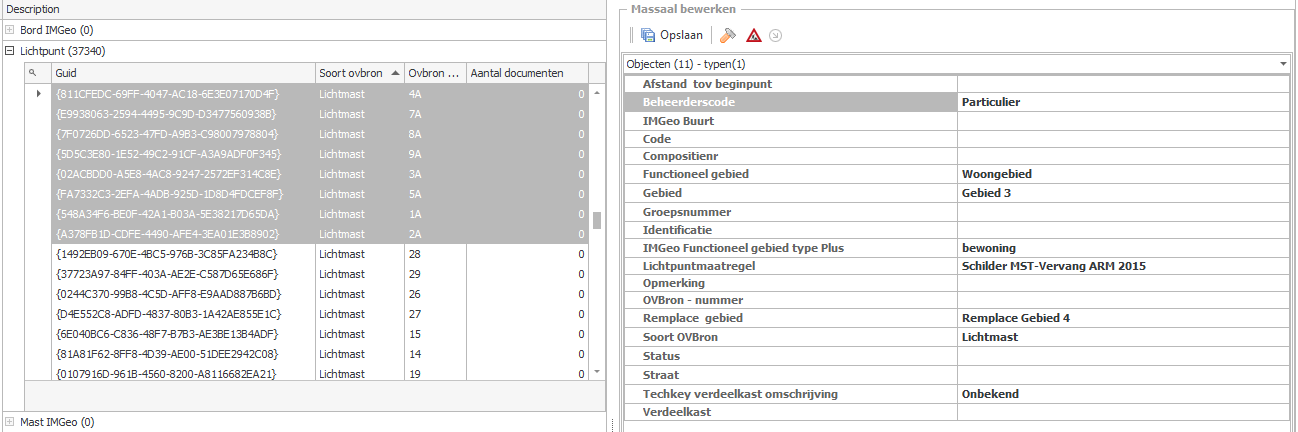Viewport: 1298px width, 432px height.
Task: Click the hammer tool icon
Action: pyautogui.click(x=728, y=35)
